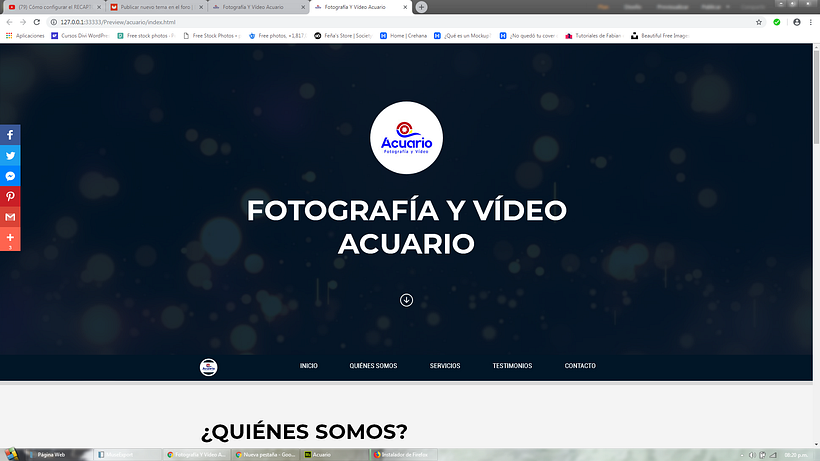Screen dimensions: 820x461
Task: Open Acuario Adobe Muse taskbar item
Action: [x=334, y=455]
